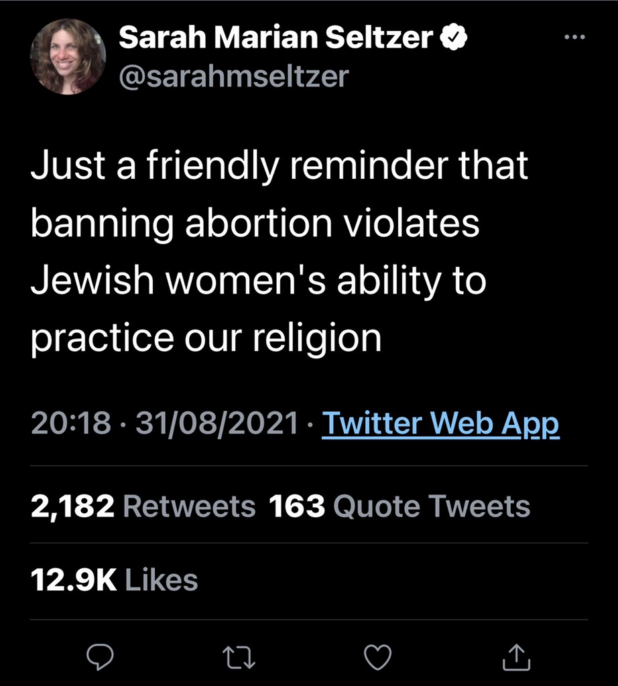View the list of 2,182 Retweets
Viewport: 618px width, 686px height.
[143, 506]
